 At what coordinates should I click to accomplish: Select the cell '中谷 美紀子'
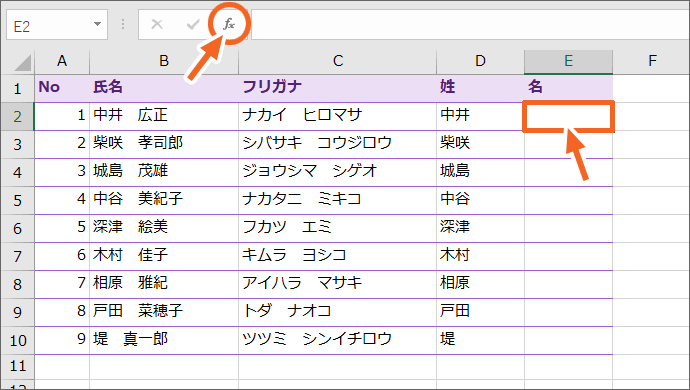(x=164, y=200)
